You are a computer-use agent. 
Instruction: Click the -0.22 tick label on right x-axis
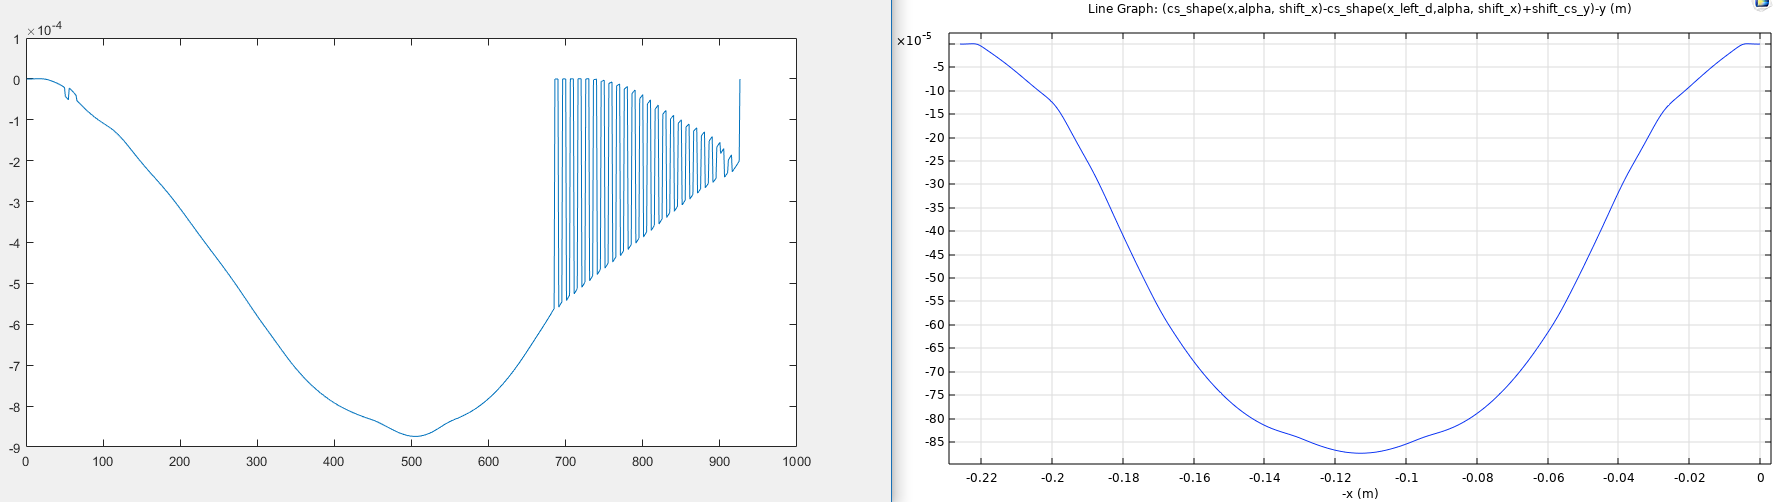981,478
